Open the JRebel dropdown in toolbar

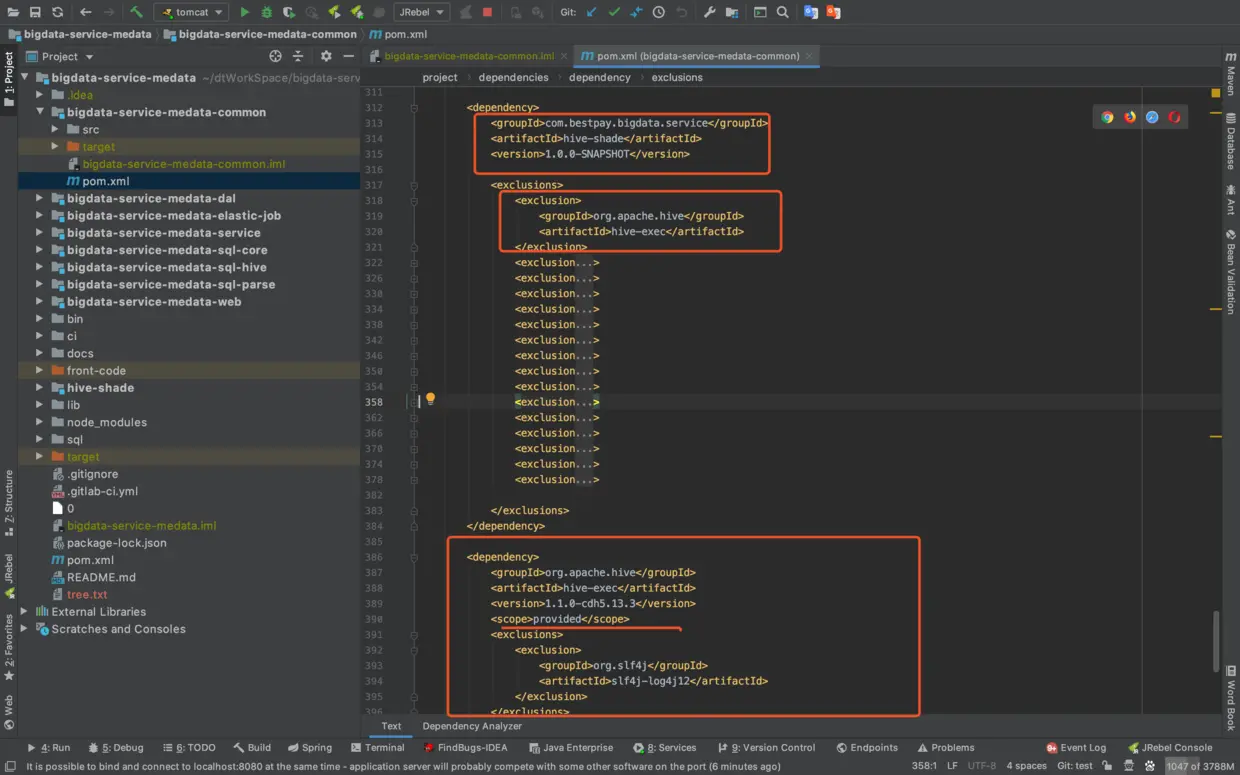pos(420,12)
